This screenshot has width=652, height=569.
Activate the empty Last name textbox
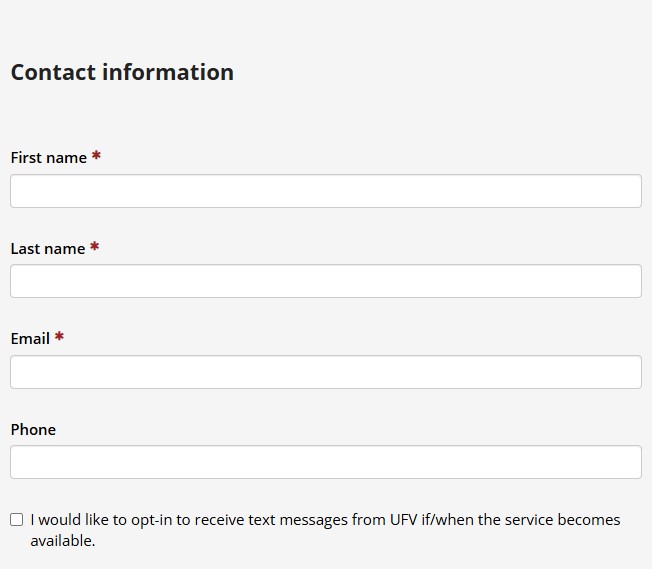click(x=325, y=281)
